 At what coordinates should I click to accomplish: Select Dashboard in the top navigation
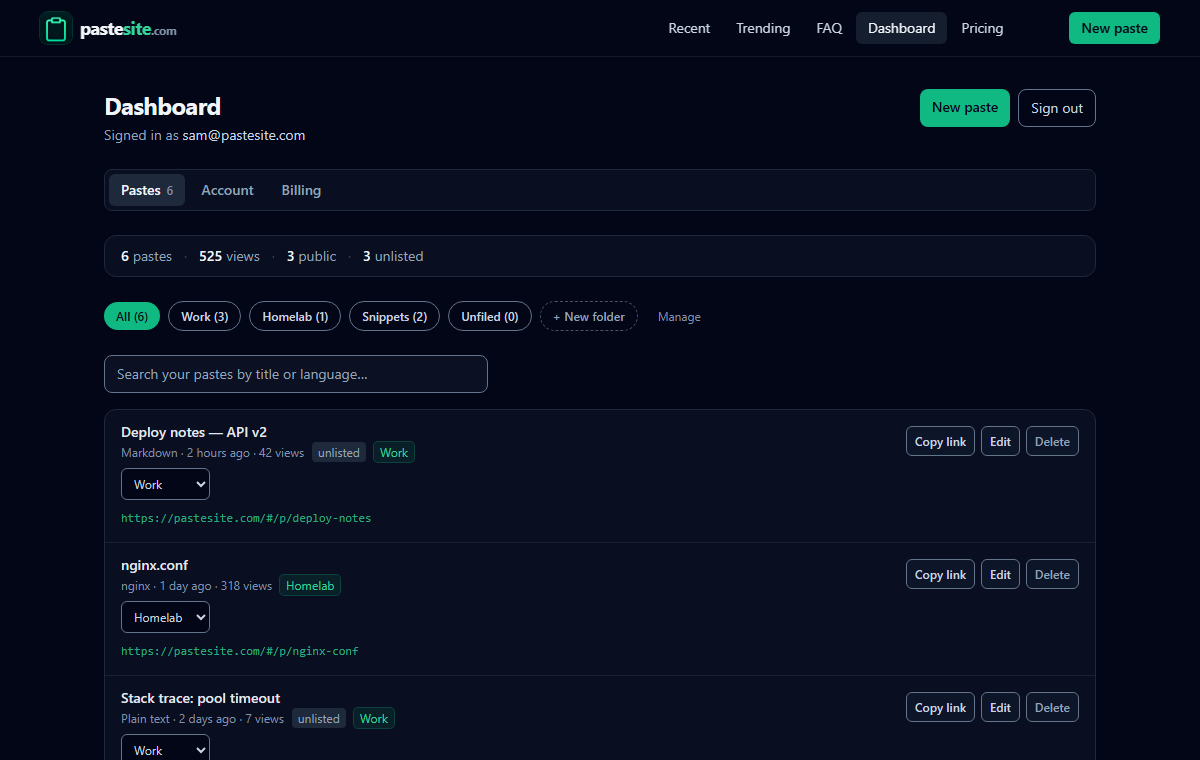[x=901, y=28]
